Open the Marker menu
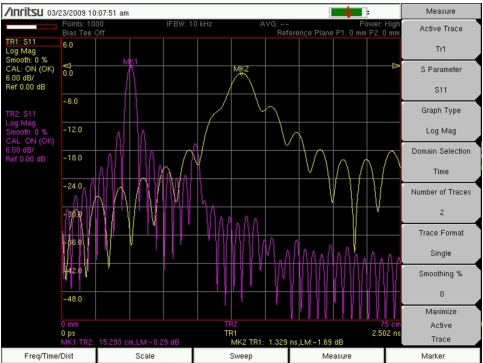 (433, 356)
